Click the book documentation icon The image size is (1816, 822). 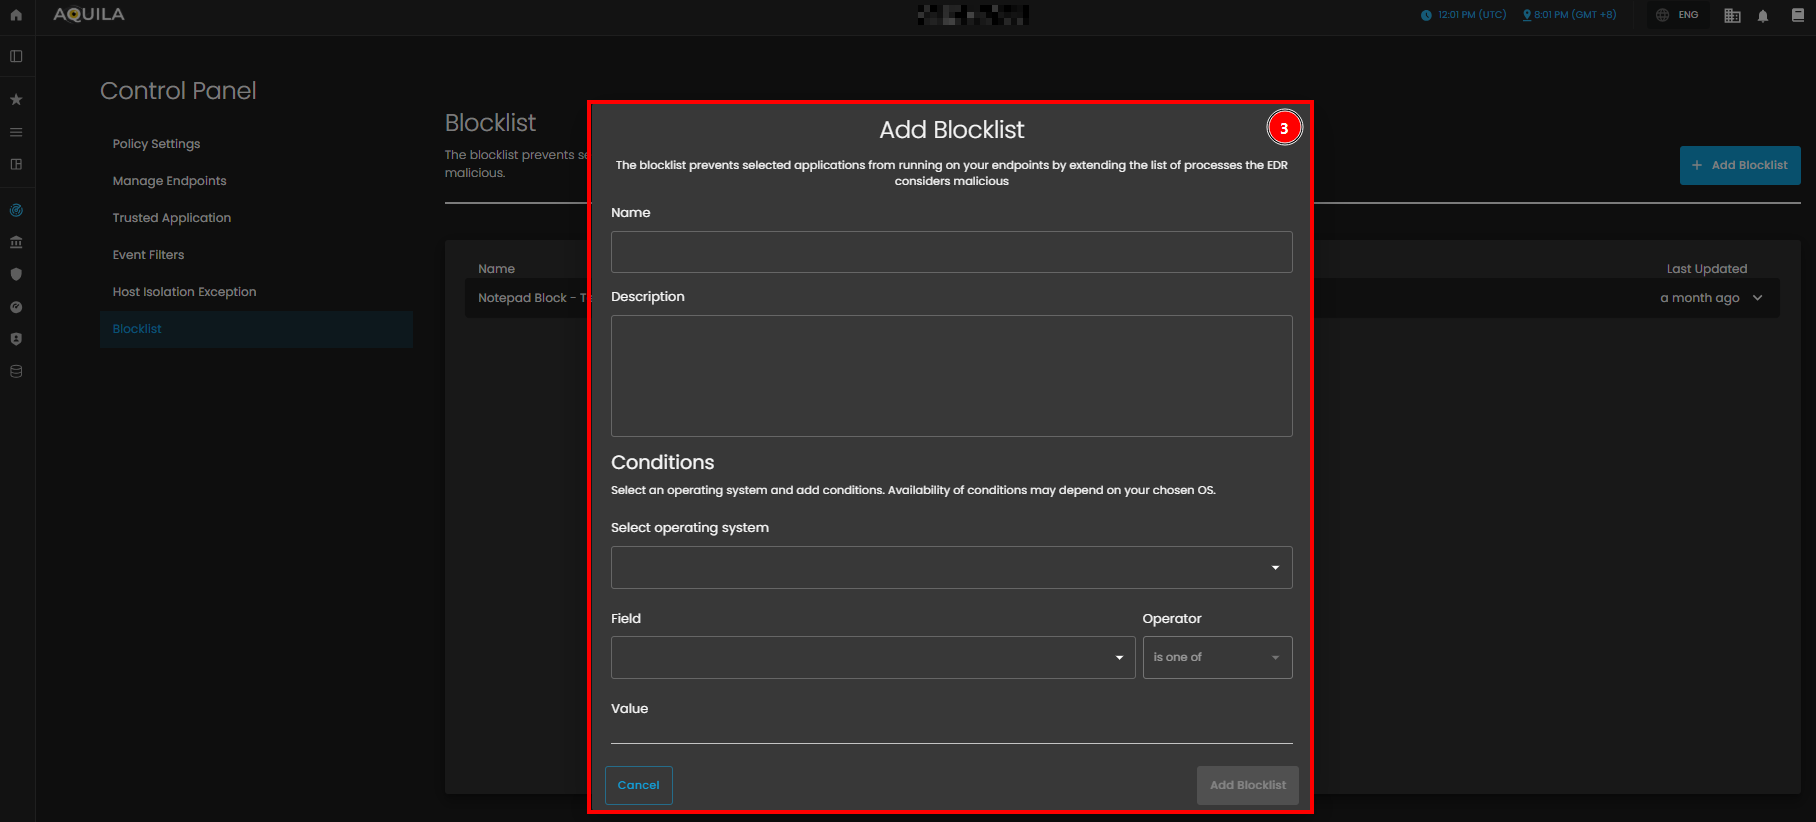[1798, 15]
